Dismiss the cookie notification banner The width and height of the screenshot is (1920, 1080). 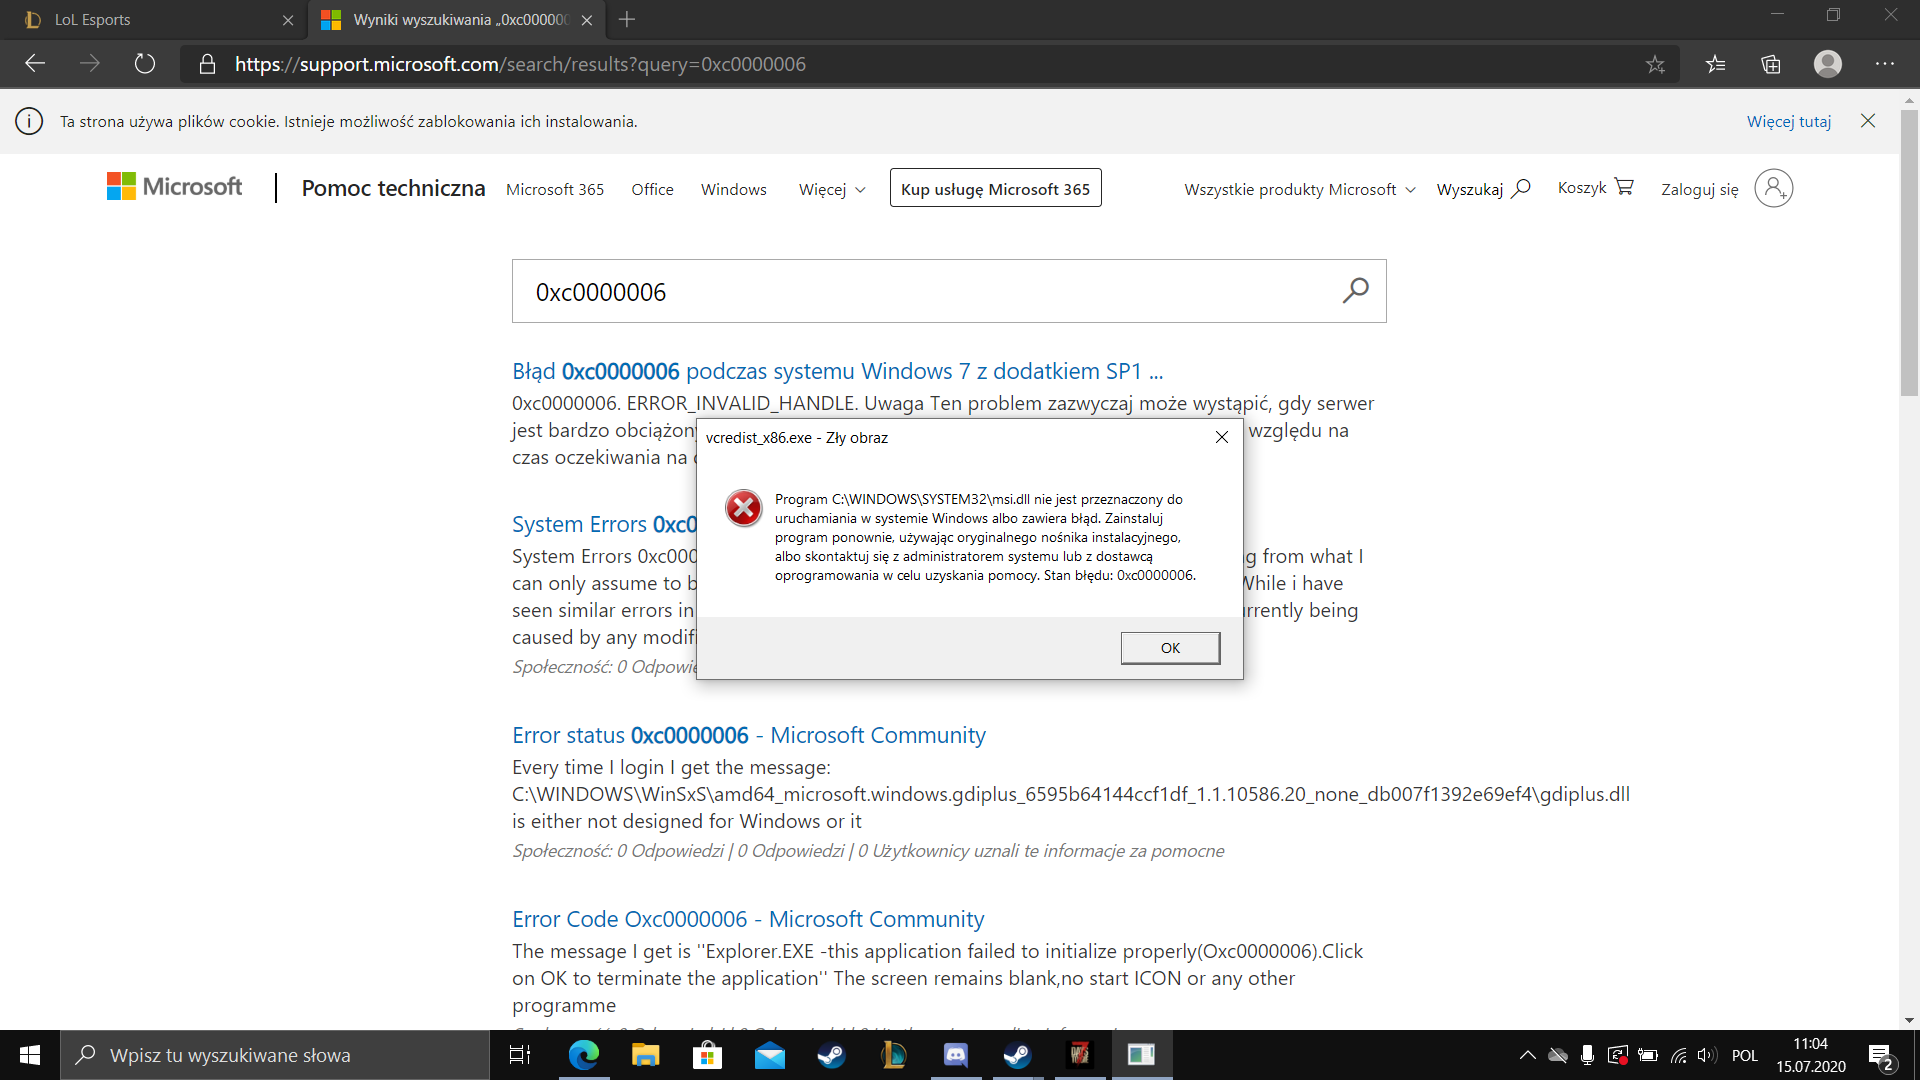[x=1867, y=121]
